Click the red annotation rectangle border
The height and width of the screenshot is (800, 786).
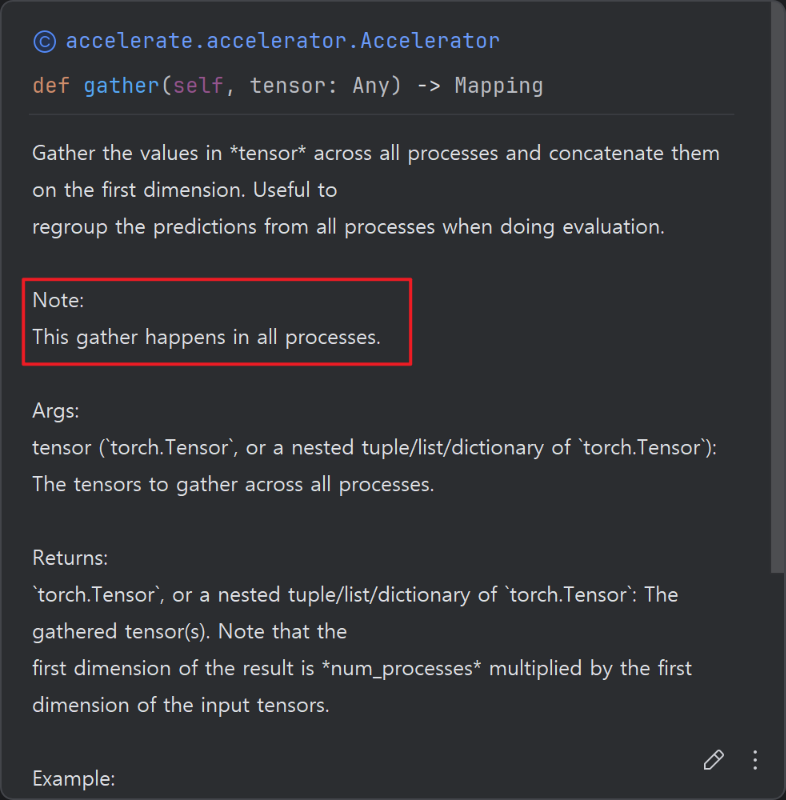[216, 277]
